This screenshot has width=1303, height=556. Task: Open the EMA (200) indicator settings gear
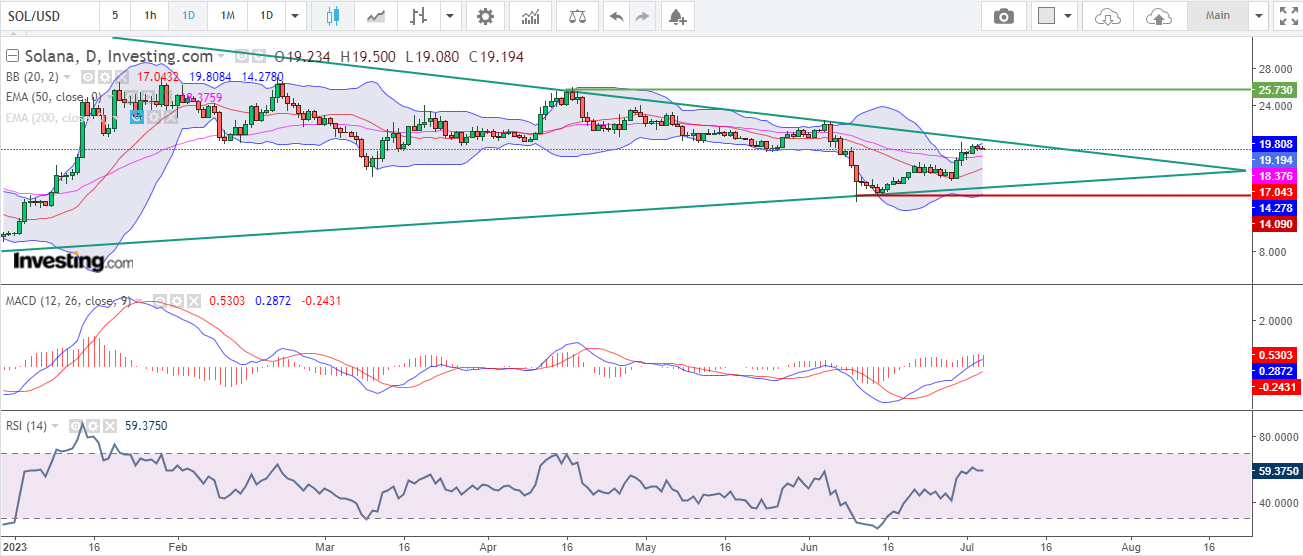(x=153, y=117)
